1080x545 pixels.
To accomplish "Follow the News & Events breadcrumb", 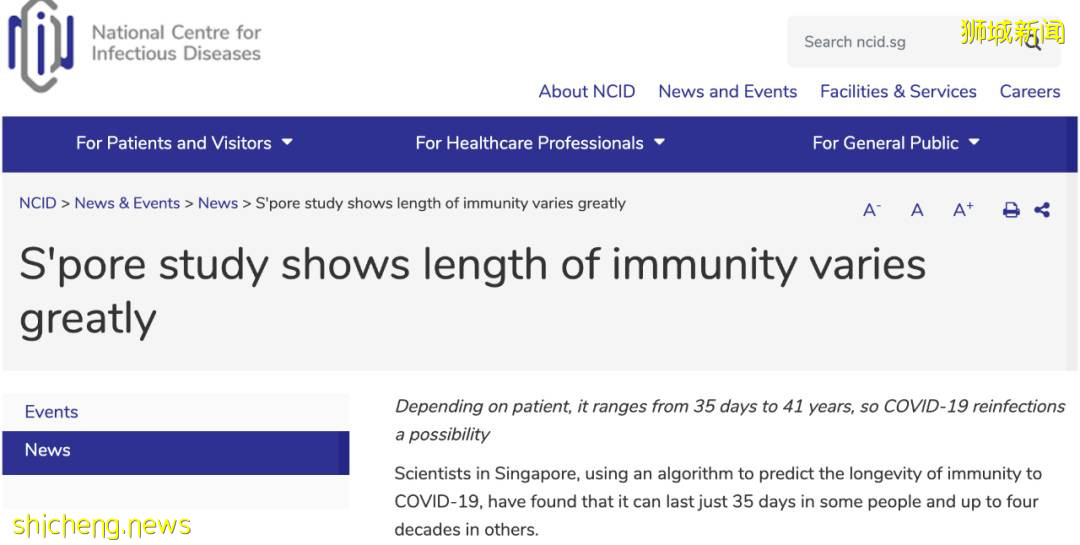I will click(x=127, y=203).
